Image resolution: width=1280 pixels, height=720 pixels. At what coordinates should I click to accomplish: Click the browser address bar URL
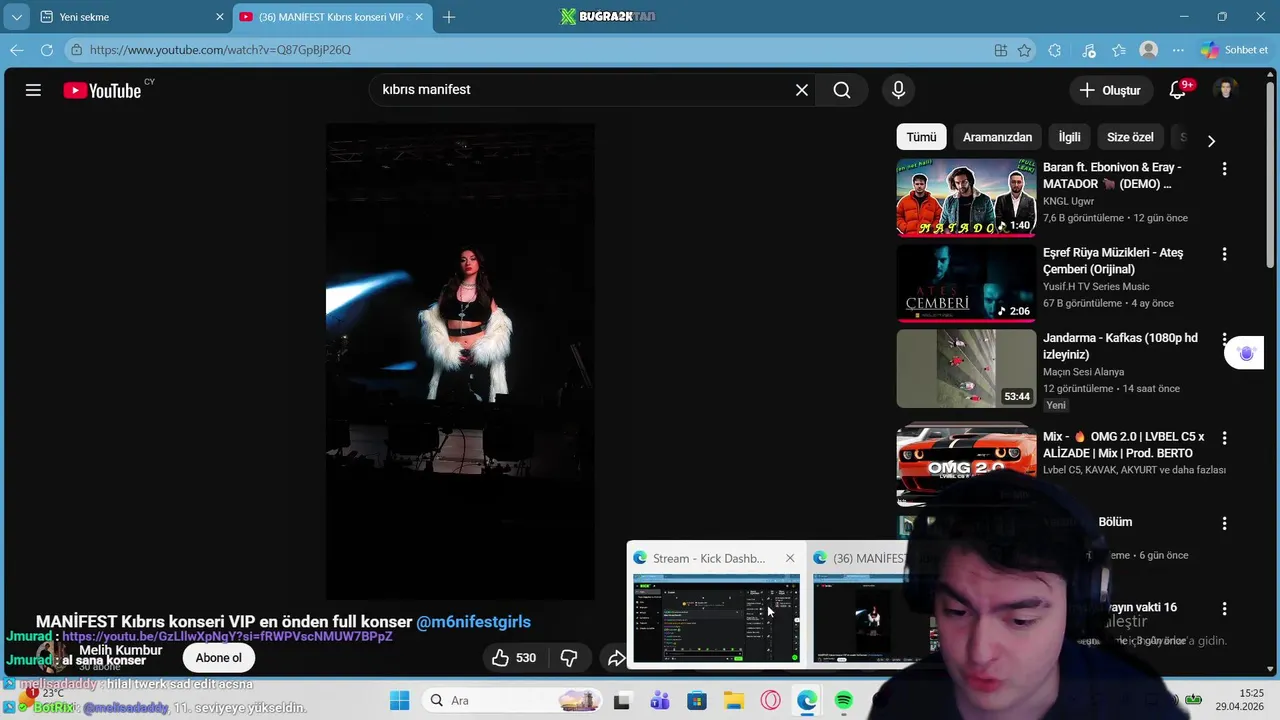pyautogui.click(x=220, y=50)
